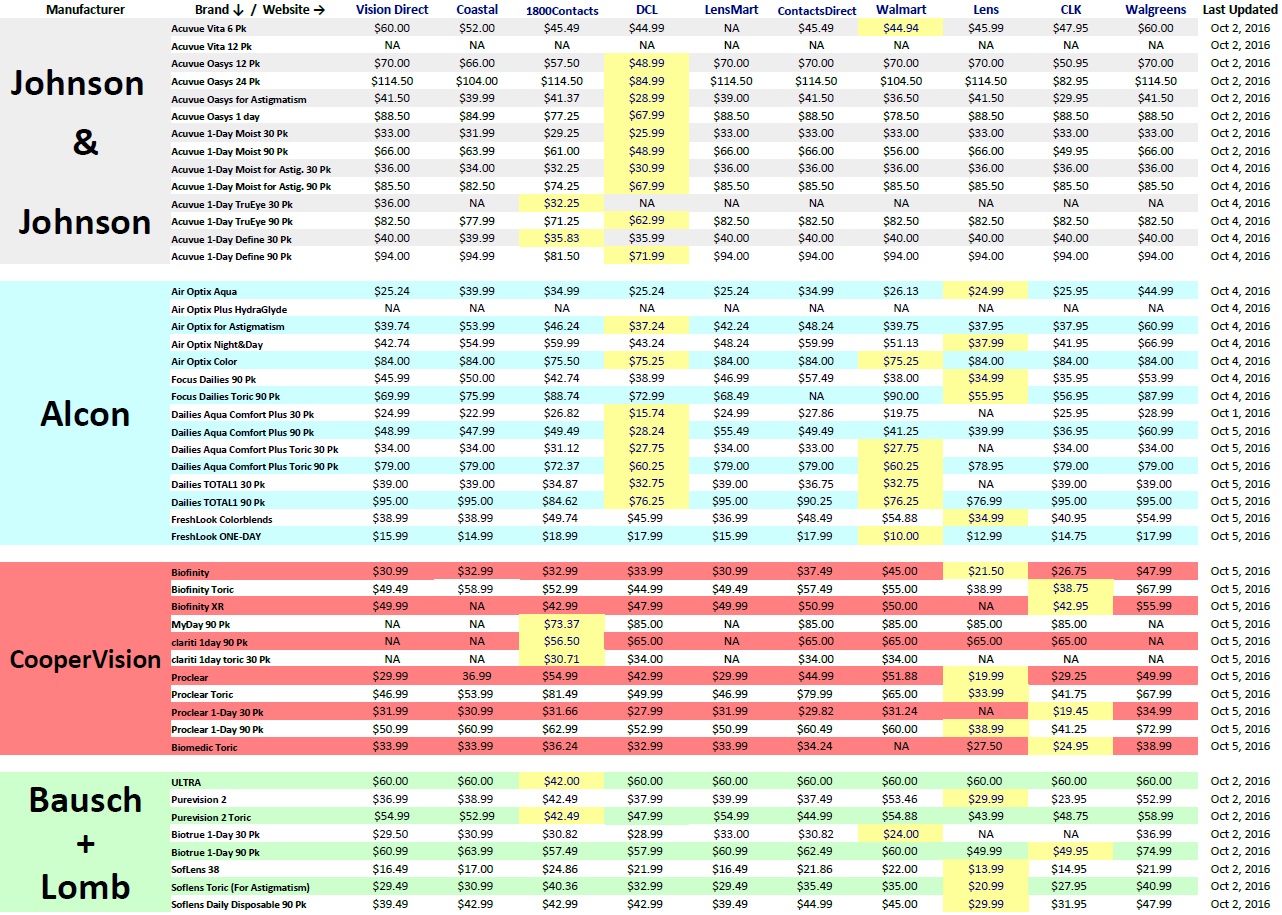The height and width of the screenshot is (915, 1282).
Task: Open the Coastal column header link
Action: pos(477,9)
